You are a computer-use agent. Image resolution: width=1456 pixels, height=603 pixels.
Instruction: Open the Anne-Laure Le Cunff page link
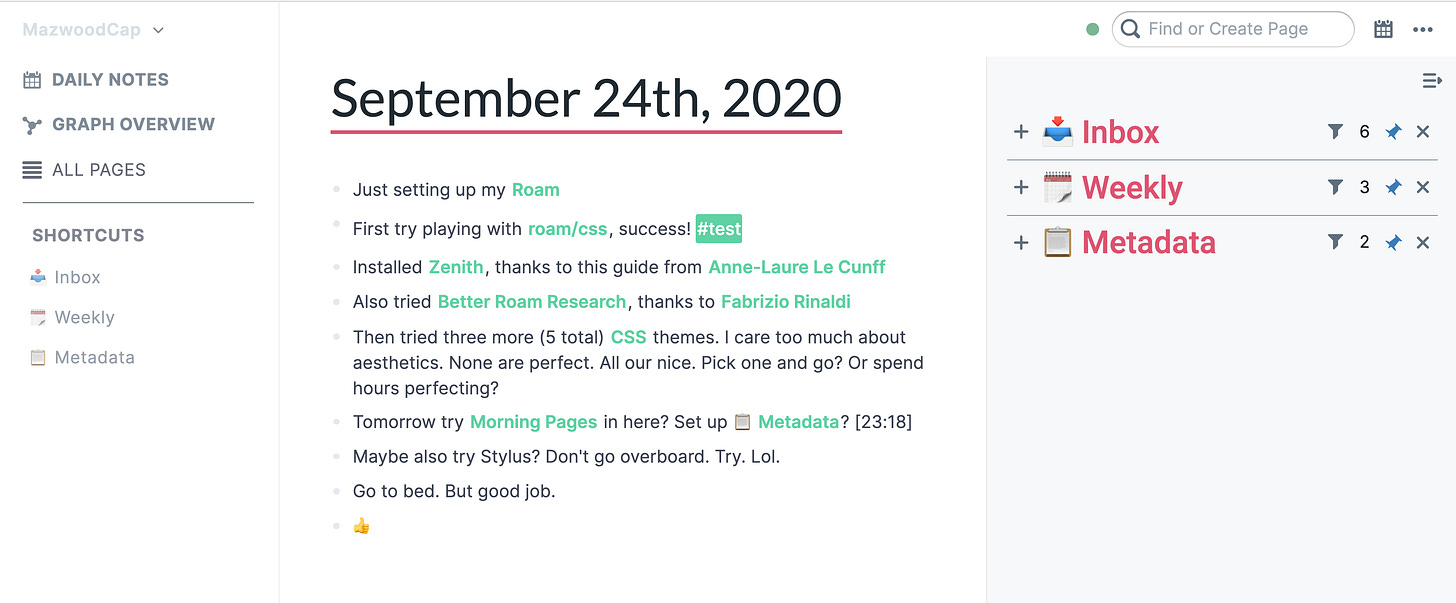coord(797,267)
